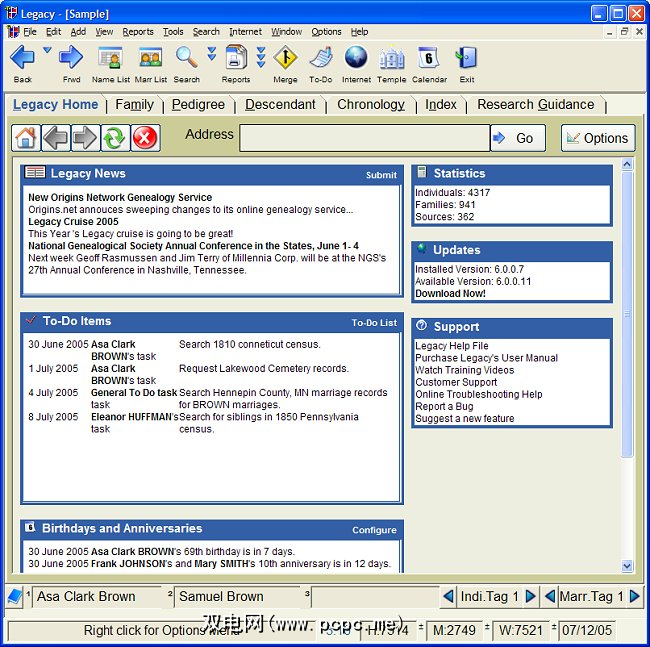650x647 pixels.
Task: Open the Reports menu
Action: tap(138, 32)
